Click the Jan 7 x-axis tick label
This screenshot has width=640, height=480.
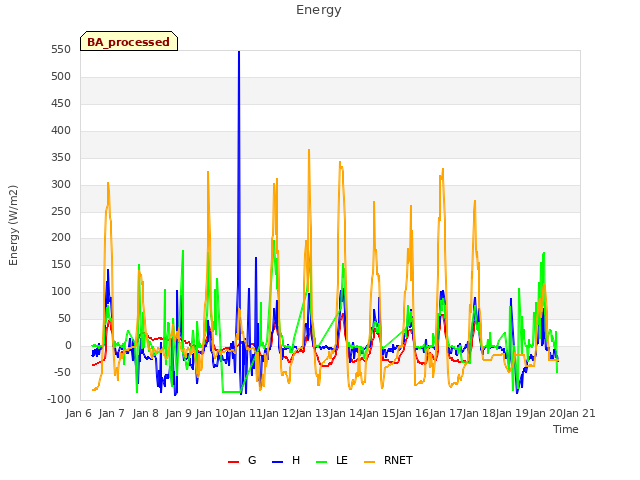[112, 413]
